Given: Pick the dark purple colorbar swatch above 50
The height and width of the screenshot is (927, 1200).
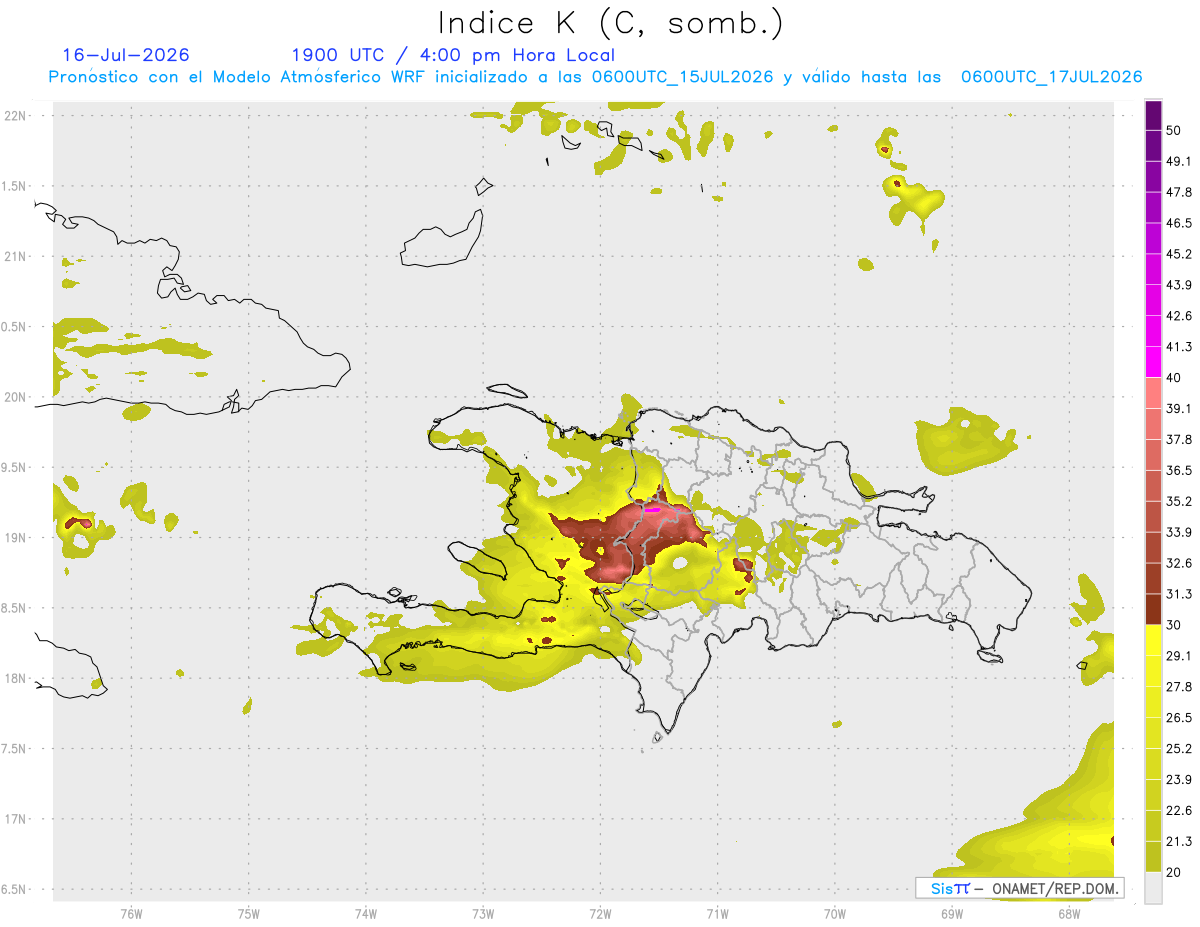Looking at the screenshot, I should coord(1153,116).
